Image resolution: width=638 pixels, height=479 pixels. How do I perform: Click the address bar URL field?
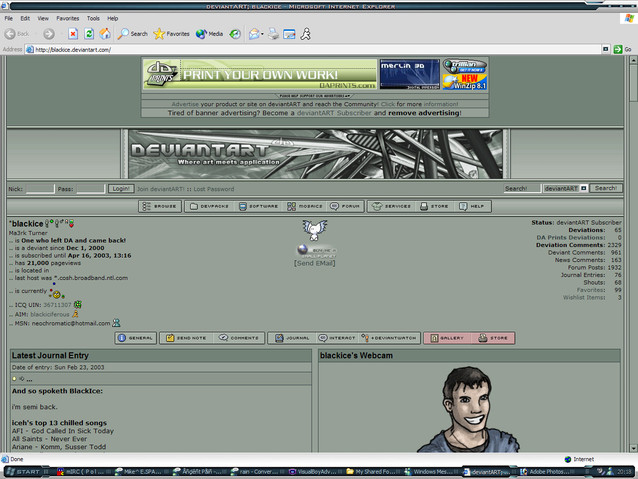pyautogui.click(x=313, y=50)
